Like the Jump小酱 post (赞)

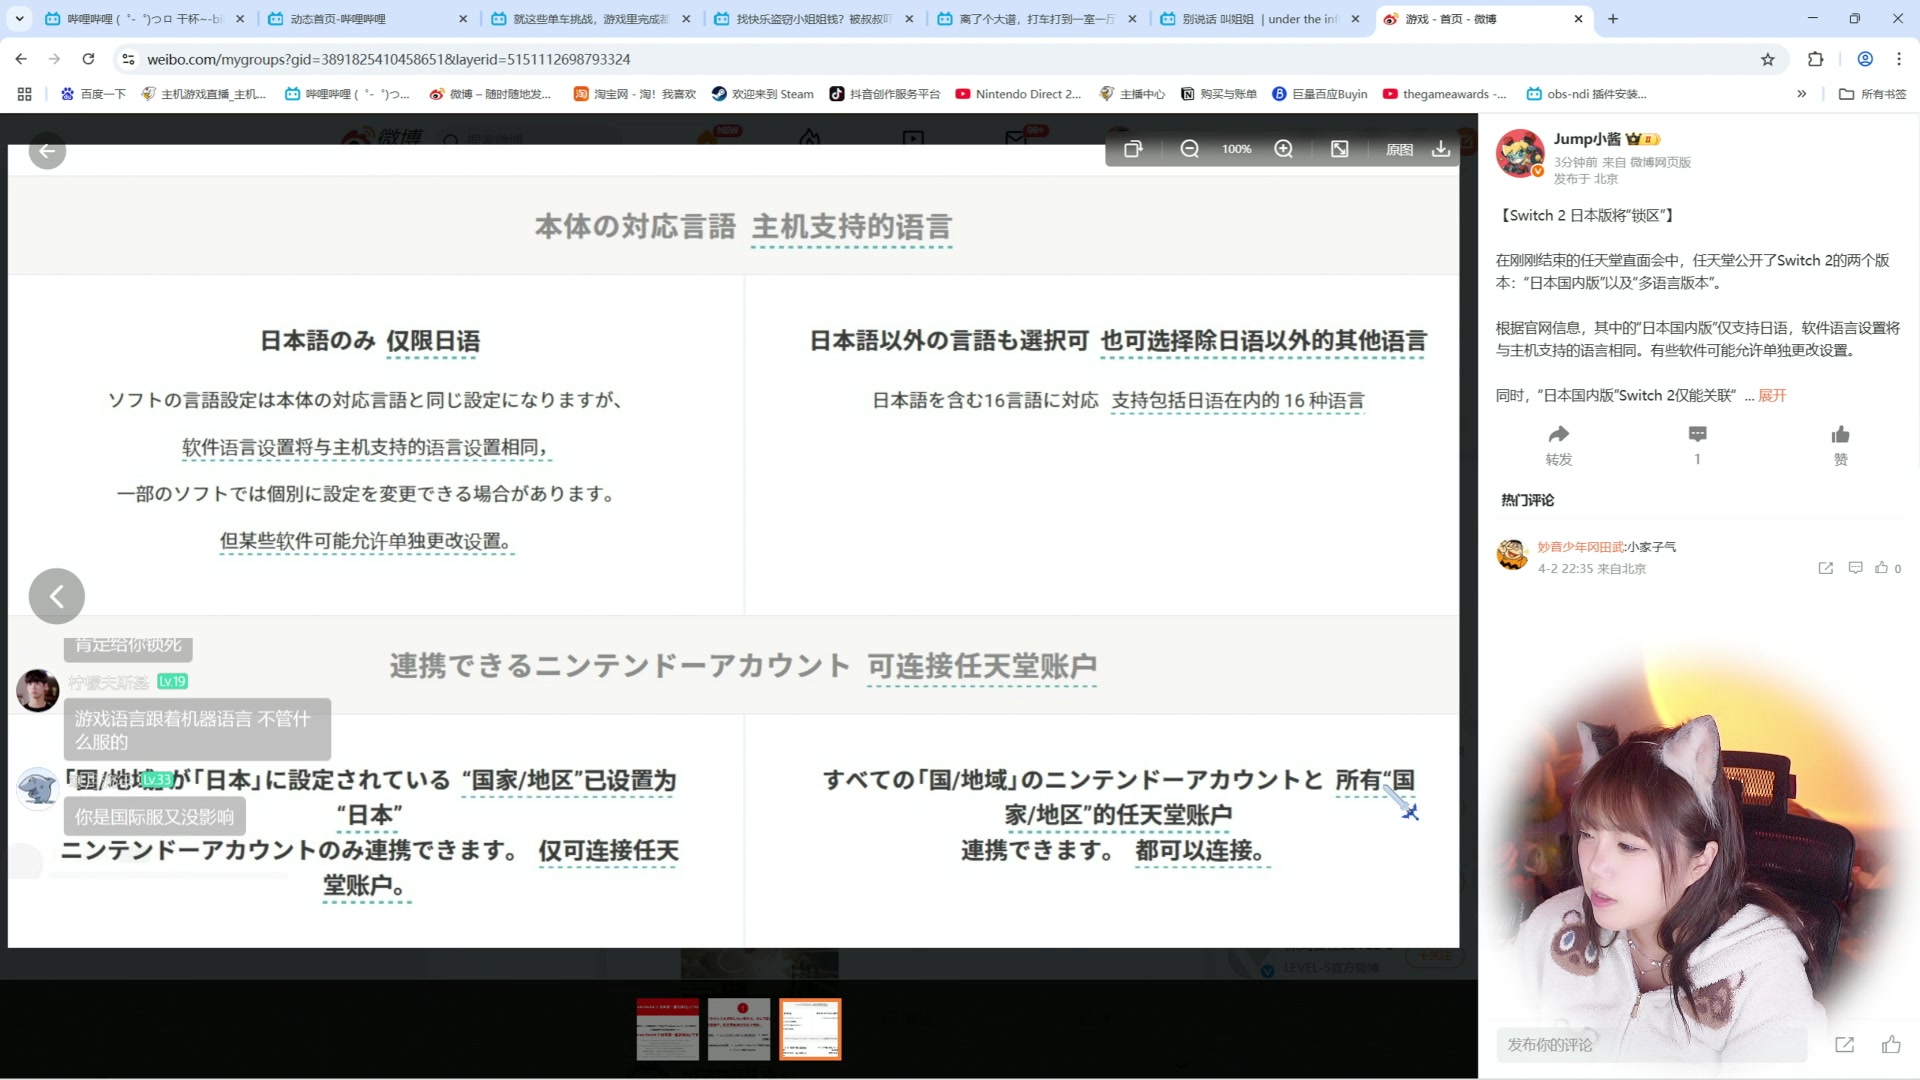(1840, 445)
